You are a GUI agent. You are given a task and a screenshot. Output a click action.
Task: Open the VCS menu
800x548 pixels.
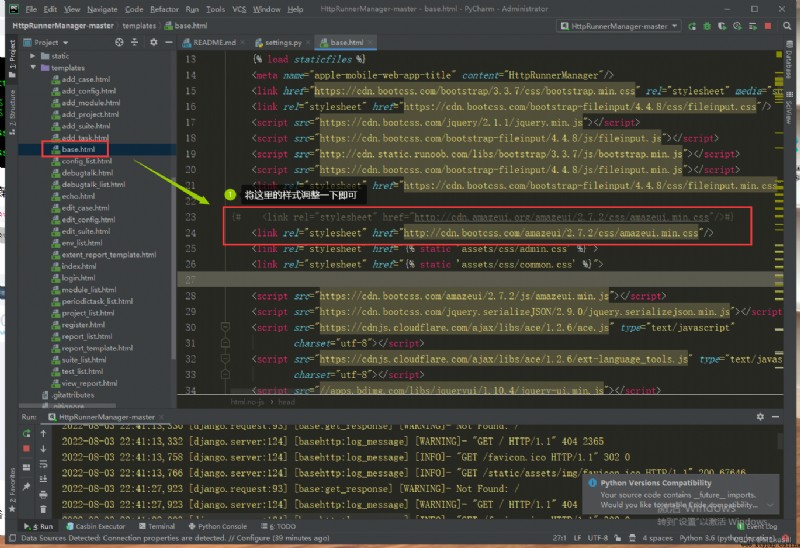coord(239,9)
